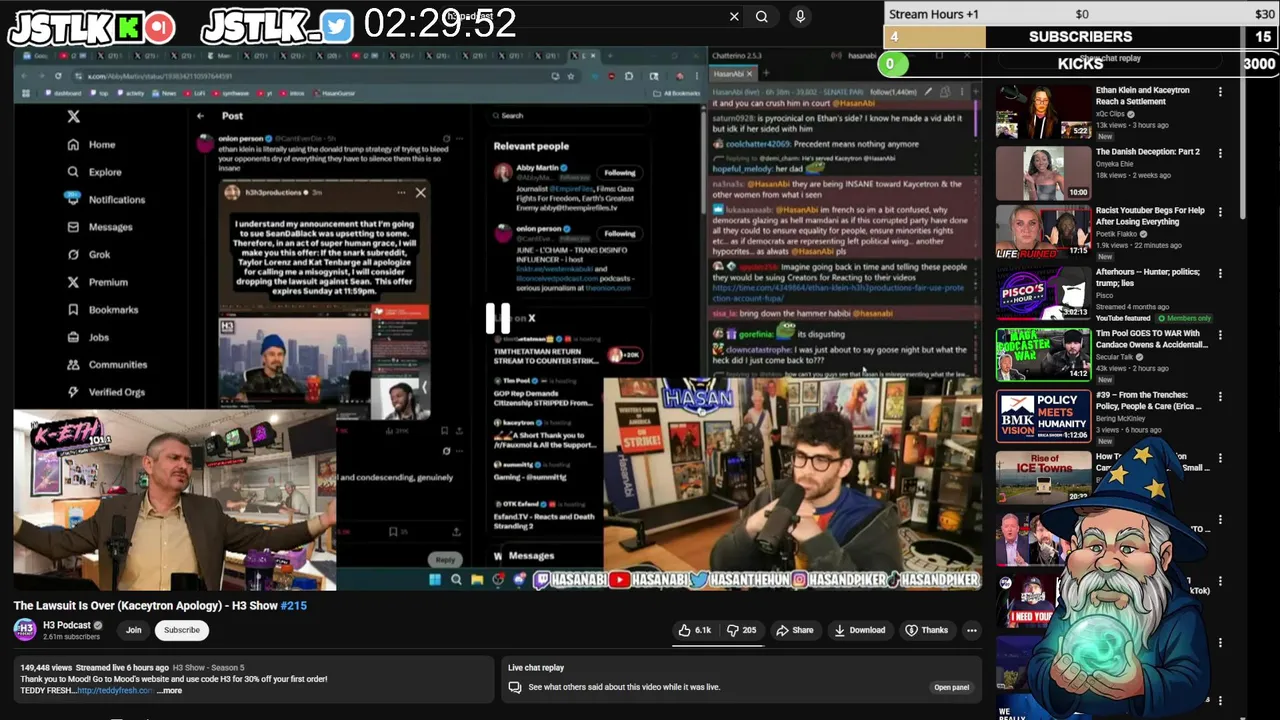
Task: Click the Members only badge on Afterhours
Action: tap(1185, 318)
